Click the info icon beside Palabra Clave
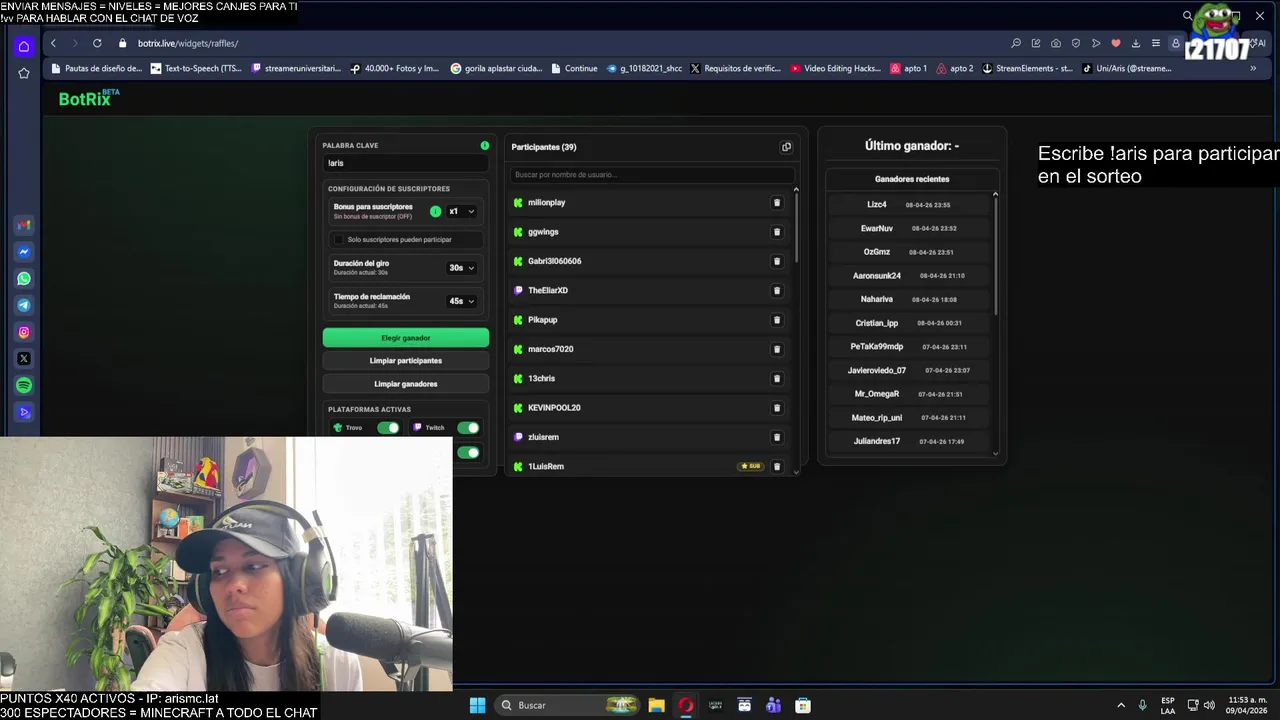The height and width of the screenshot is (720, 1280). coord(485,146)
